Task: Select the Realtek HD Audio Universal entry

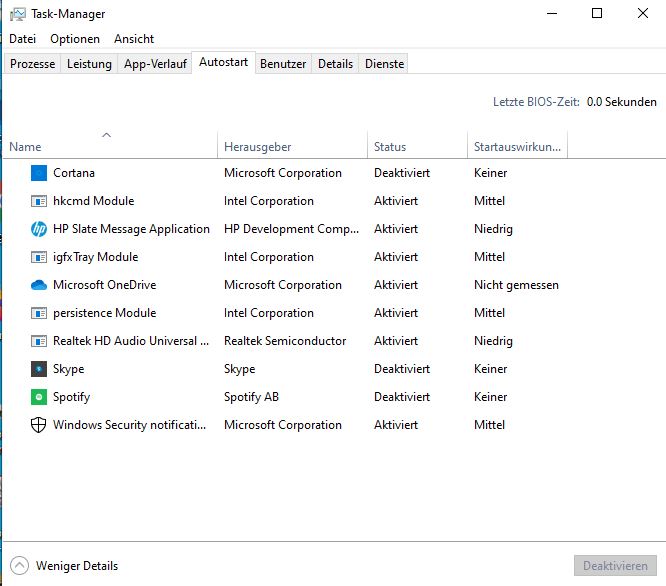Action: click(x=131, y=341)
